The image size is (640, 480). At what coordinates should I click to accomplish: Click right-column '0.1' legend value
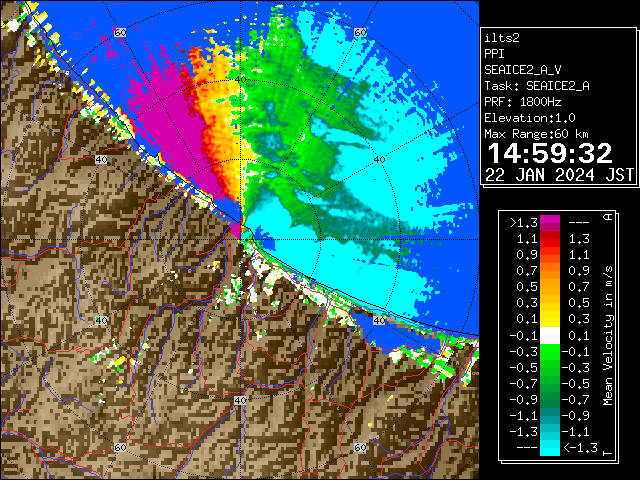[579, 336]
